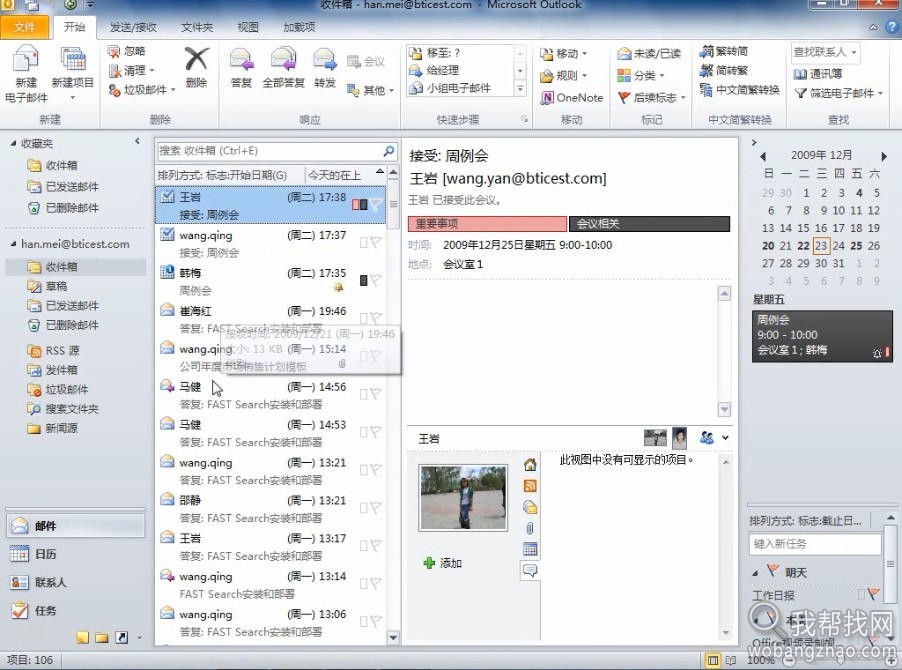This screenshot has height=670, width=902.
Task: Apply 小组电子邮件 quick step
Action: [450, 88]
